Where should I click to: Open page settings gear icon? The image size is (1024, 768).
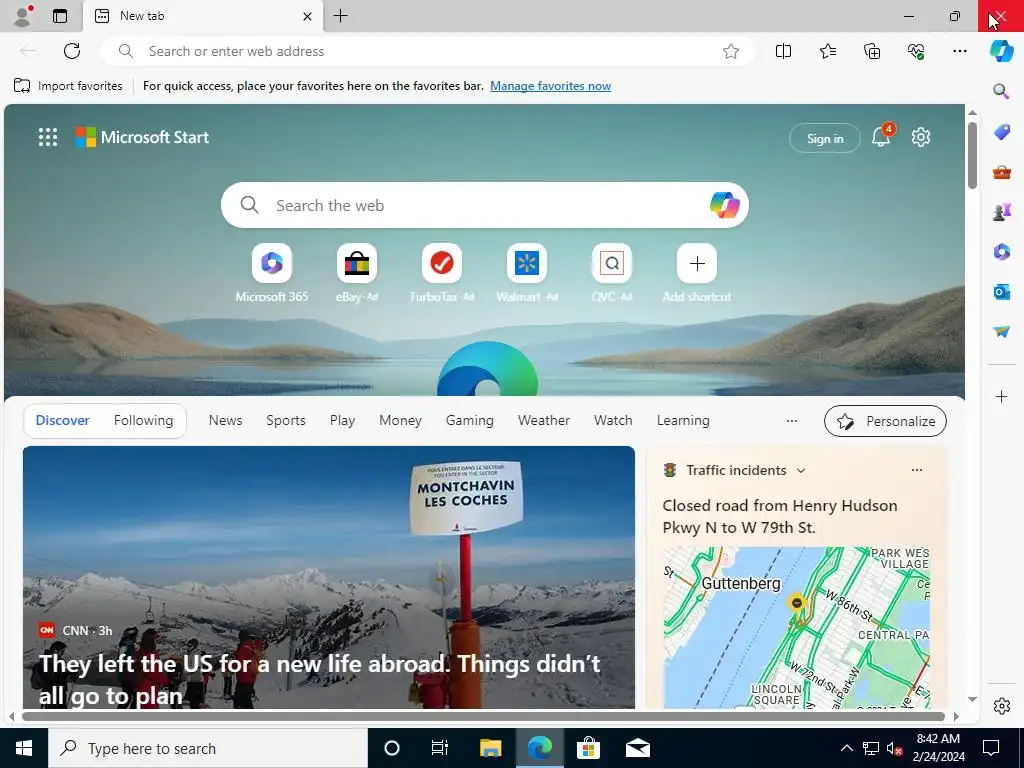[921, 137]
